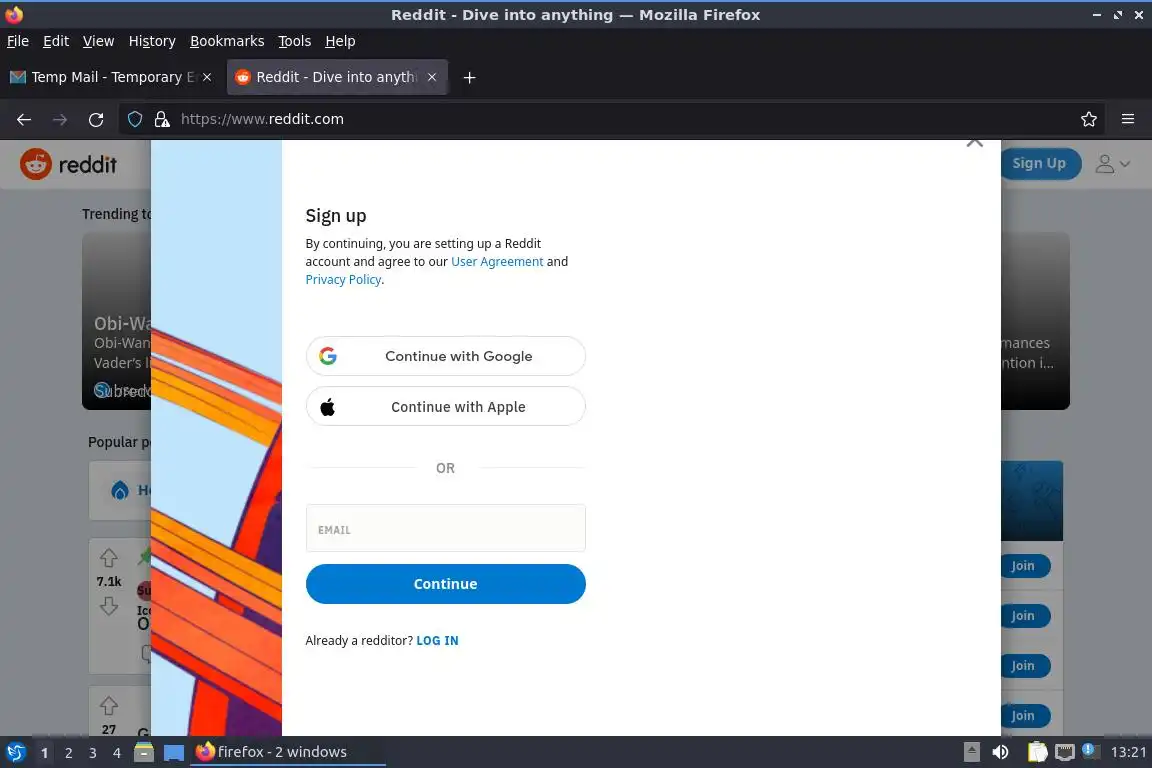
Task: Click the clock showing 13:21
Action: (1128, 752)
